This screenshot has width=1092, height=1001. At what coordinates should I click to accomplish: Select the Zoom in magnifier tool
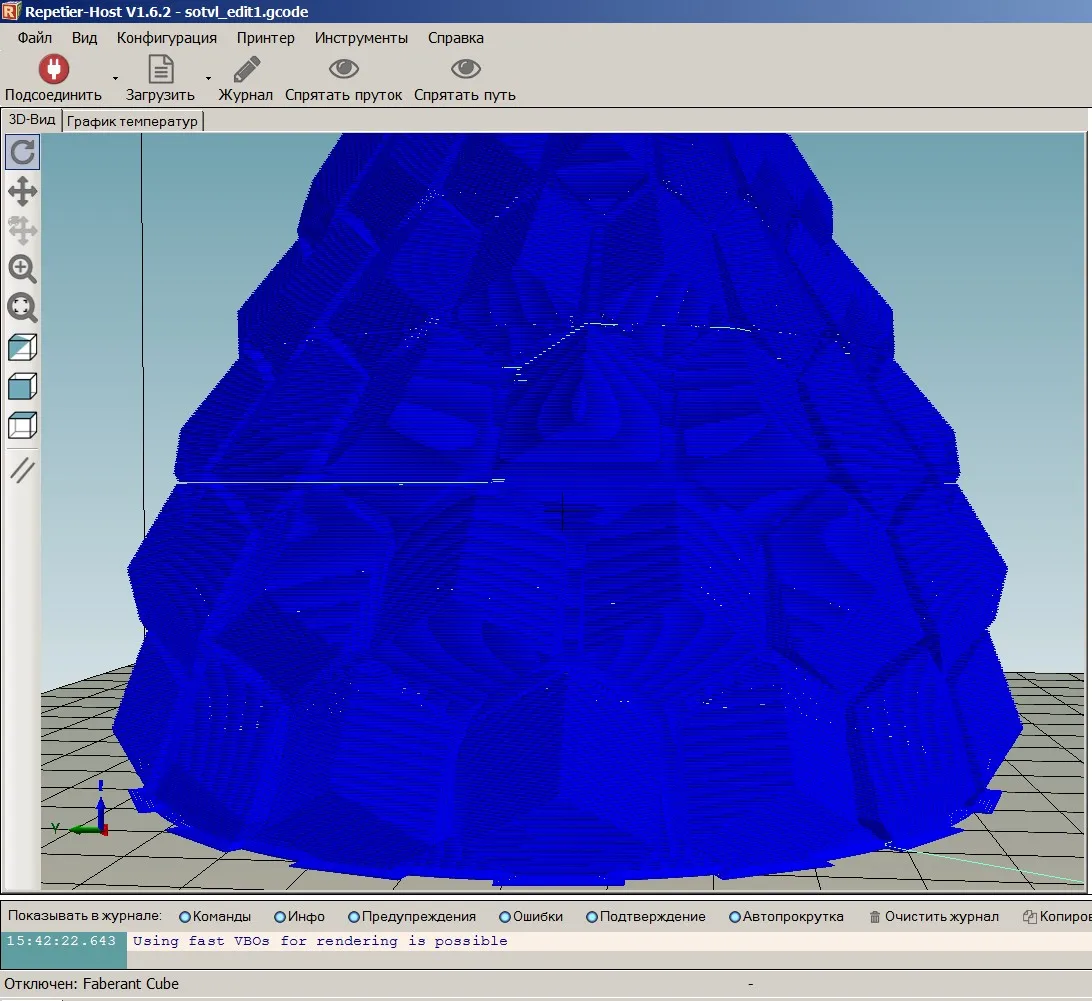(22, 269)
